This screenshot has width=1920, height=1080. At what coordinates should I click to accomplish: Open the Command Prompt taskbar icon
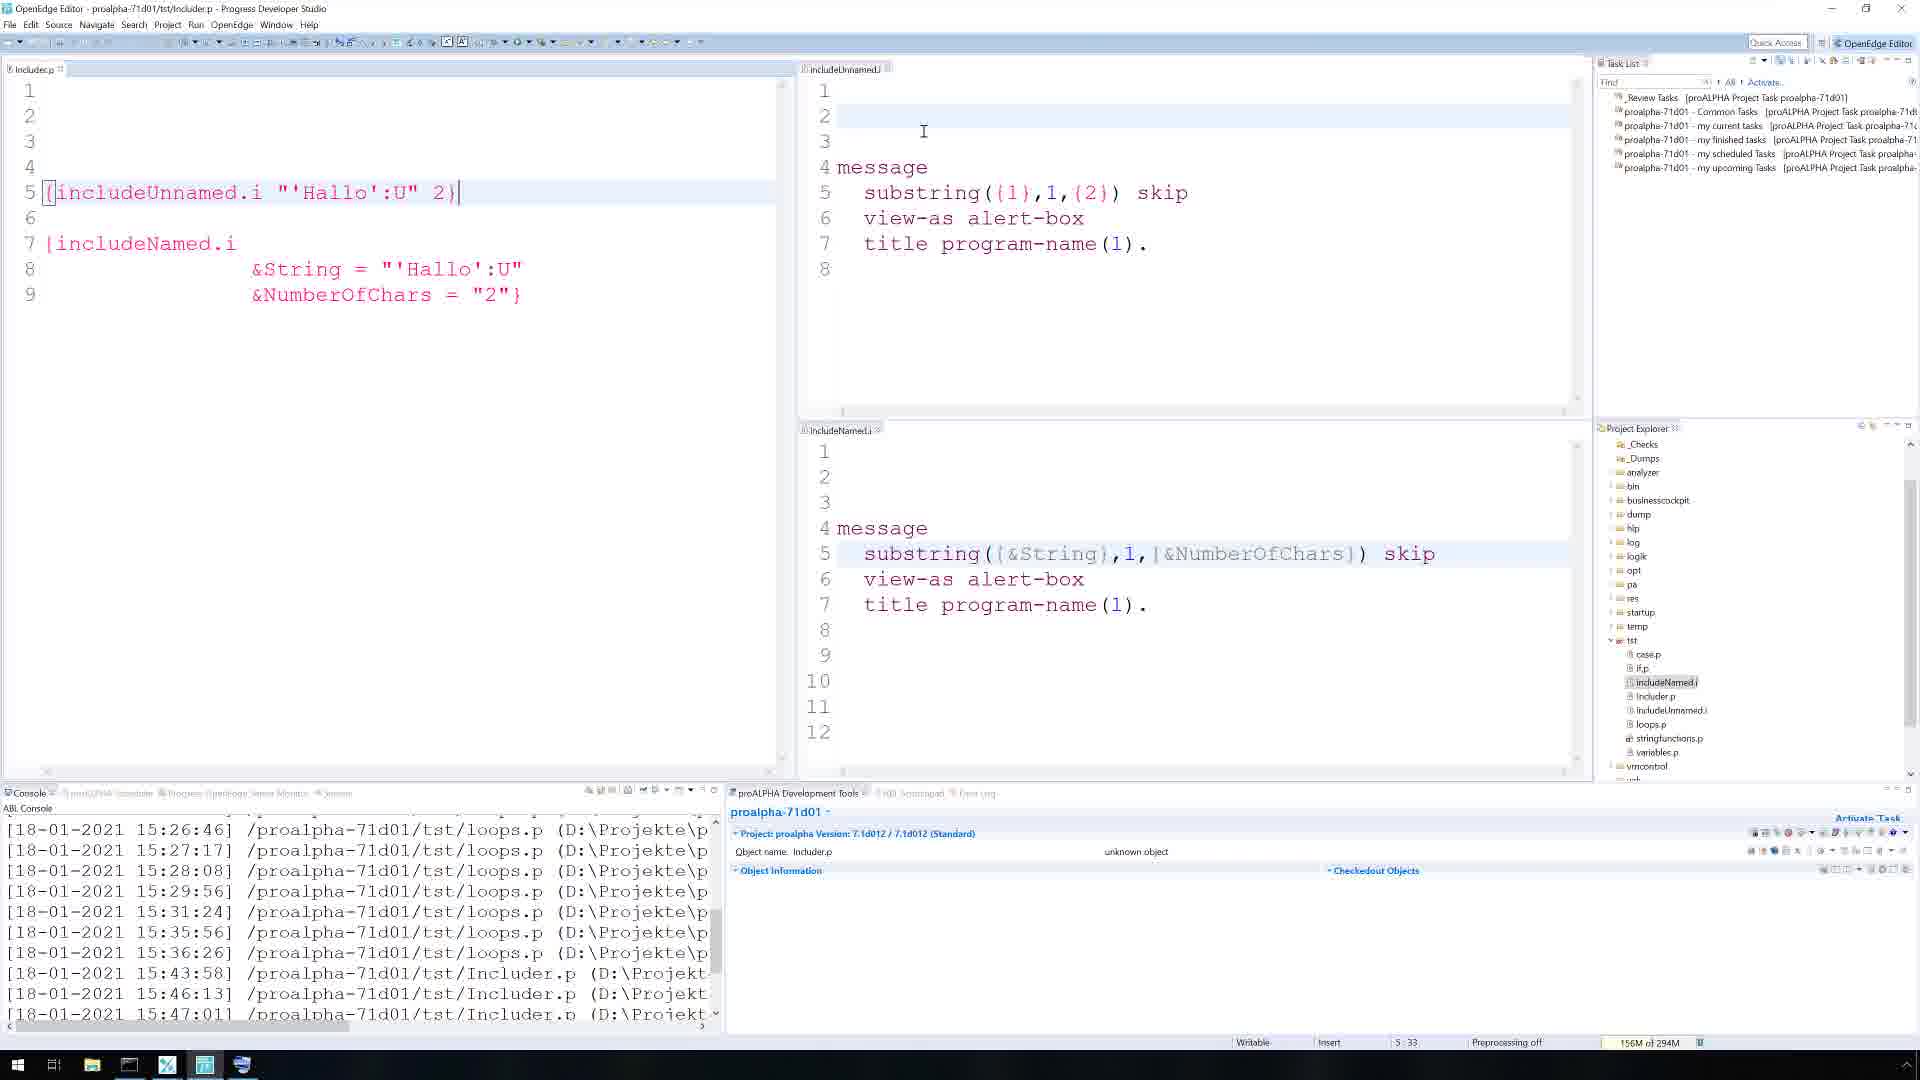tap(129, 1064)
